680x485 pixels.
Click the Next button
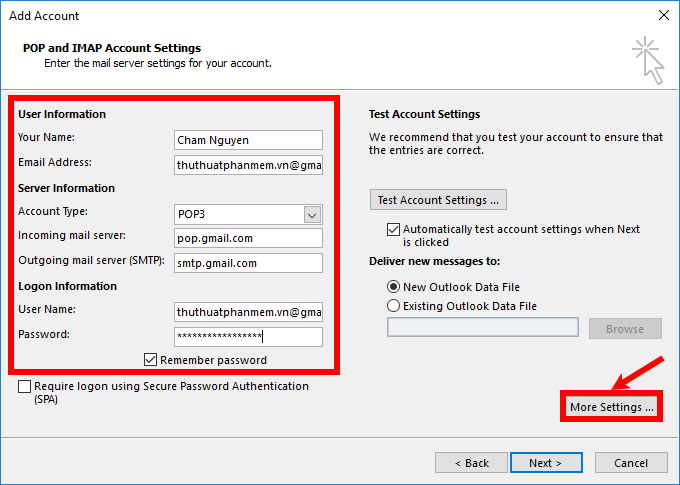546,463
